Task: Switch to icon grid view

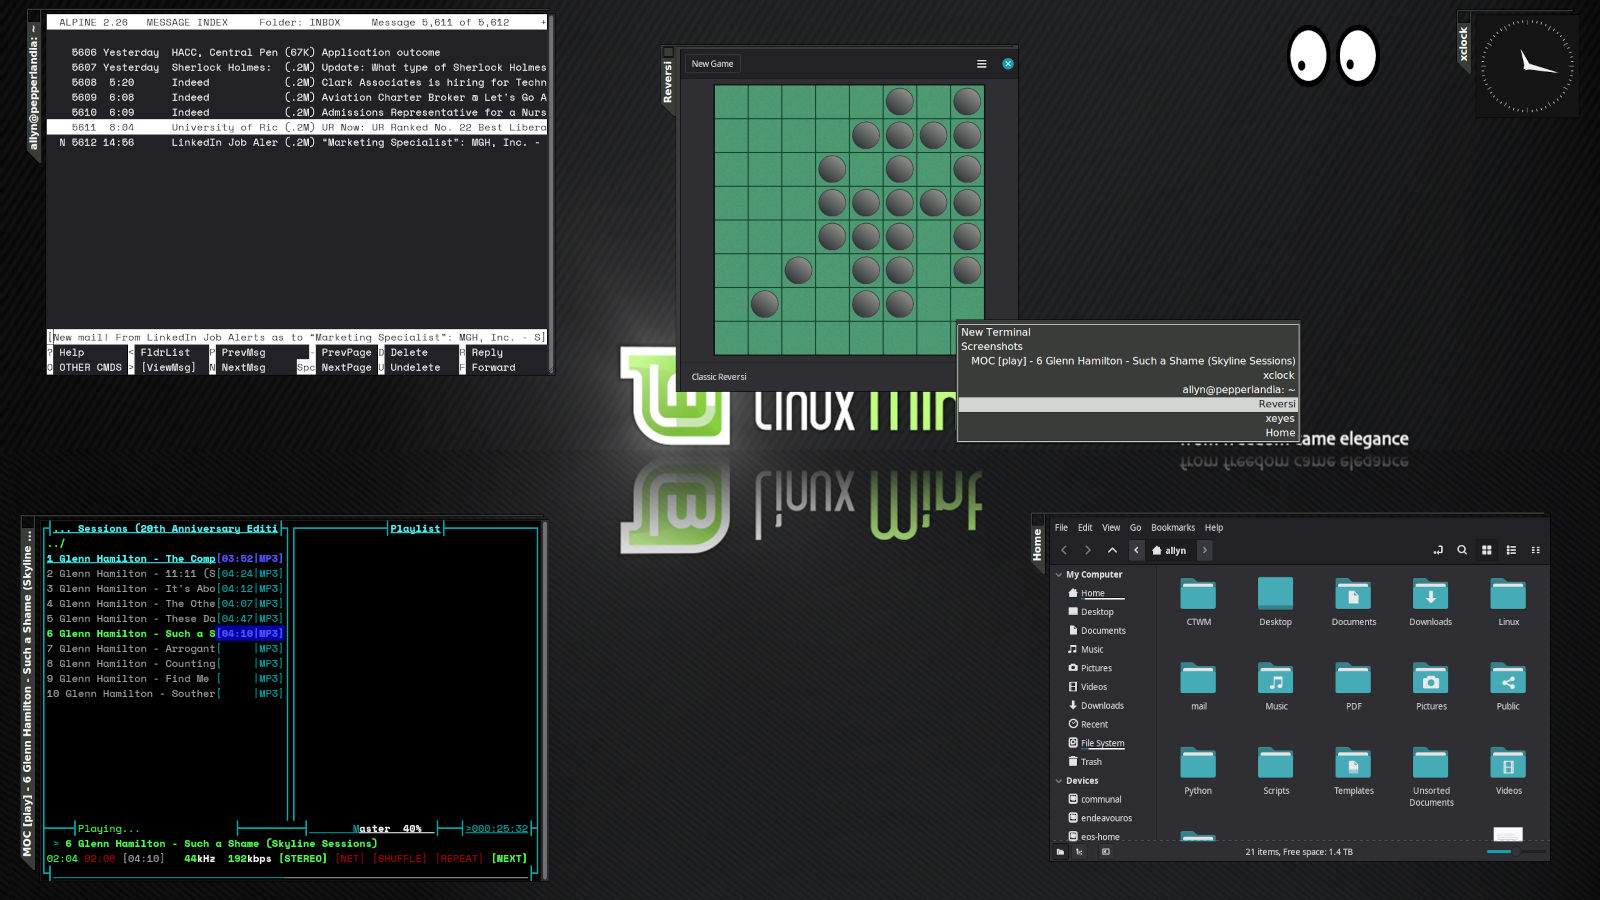Action: [x=1487, y=550]
